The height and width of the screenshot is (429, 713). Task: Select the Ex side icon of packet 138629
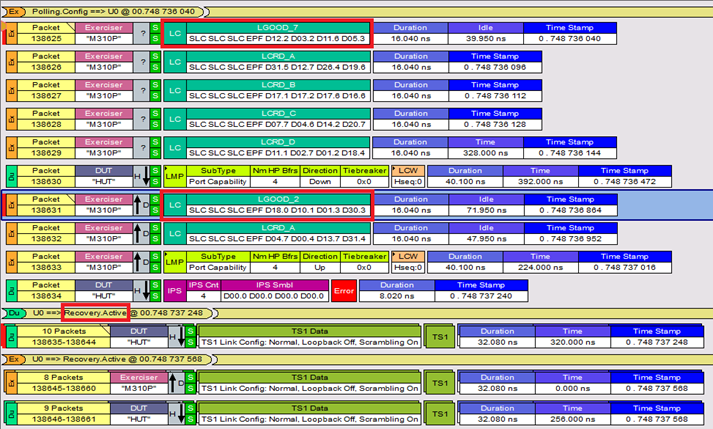(11, 148)
